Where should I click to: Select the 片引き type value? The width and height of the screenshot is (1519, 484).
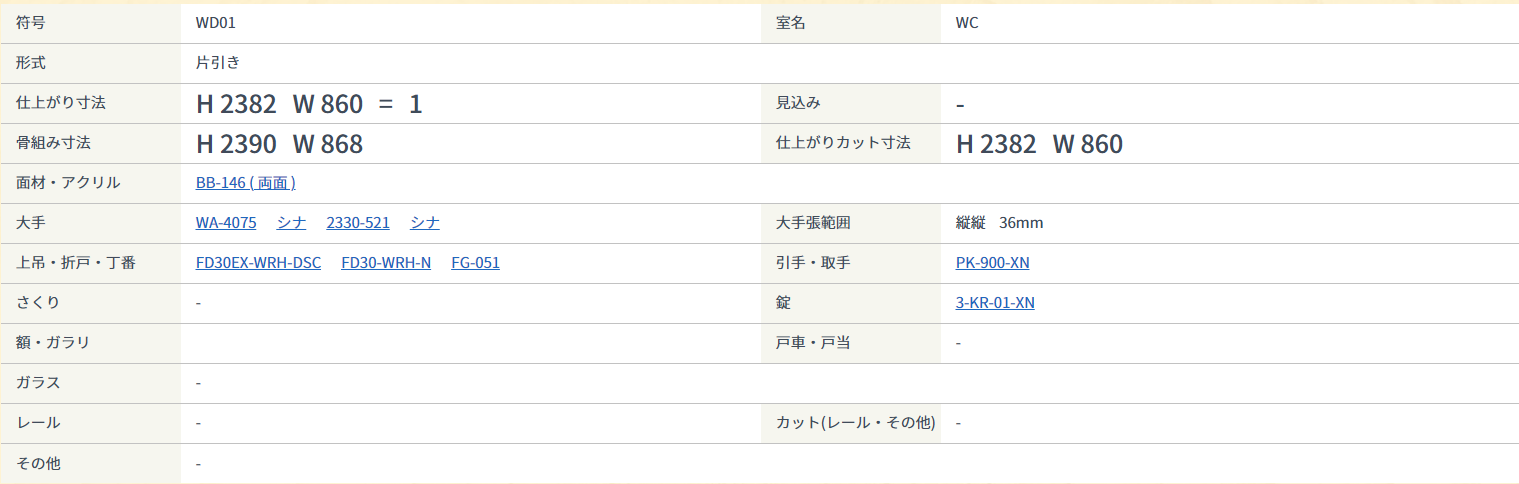(x=218, y=63)
